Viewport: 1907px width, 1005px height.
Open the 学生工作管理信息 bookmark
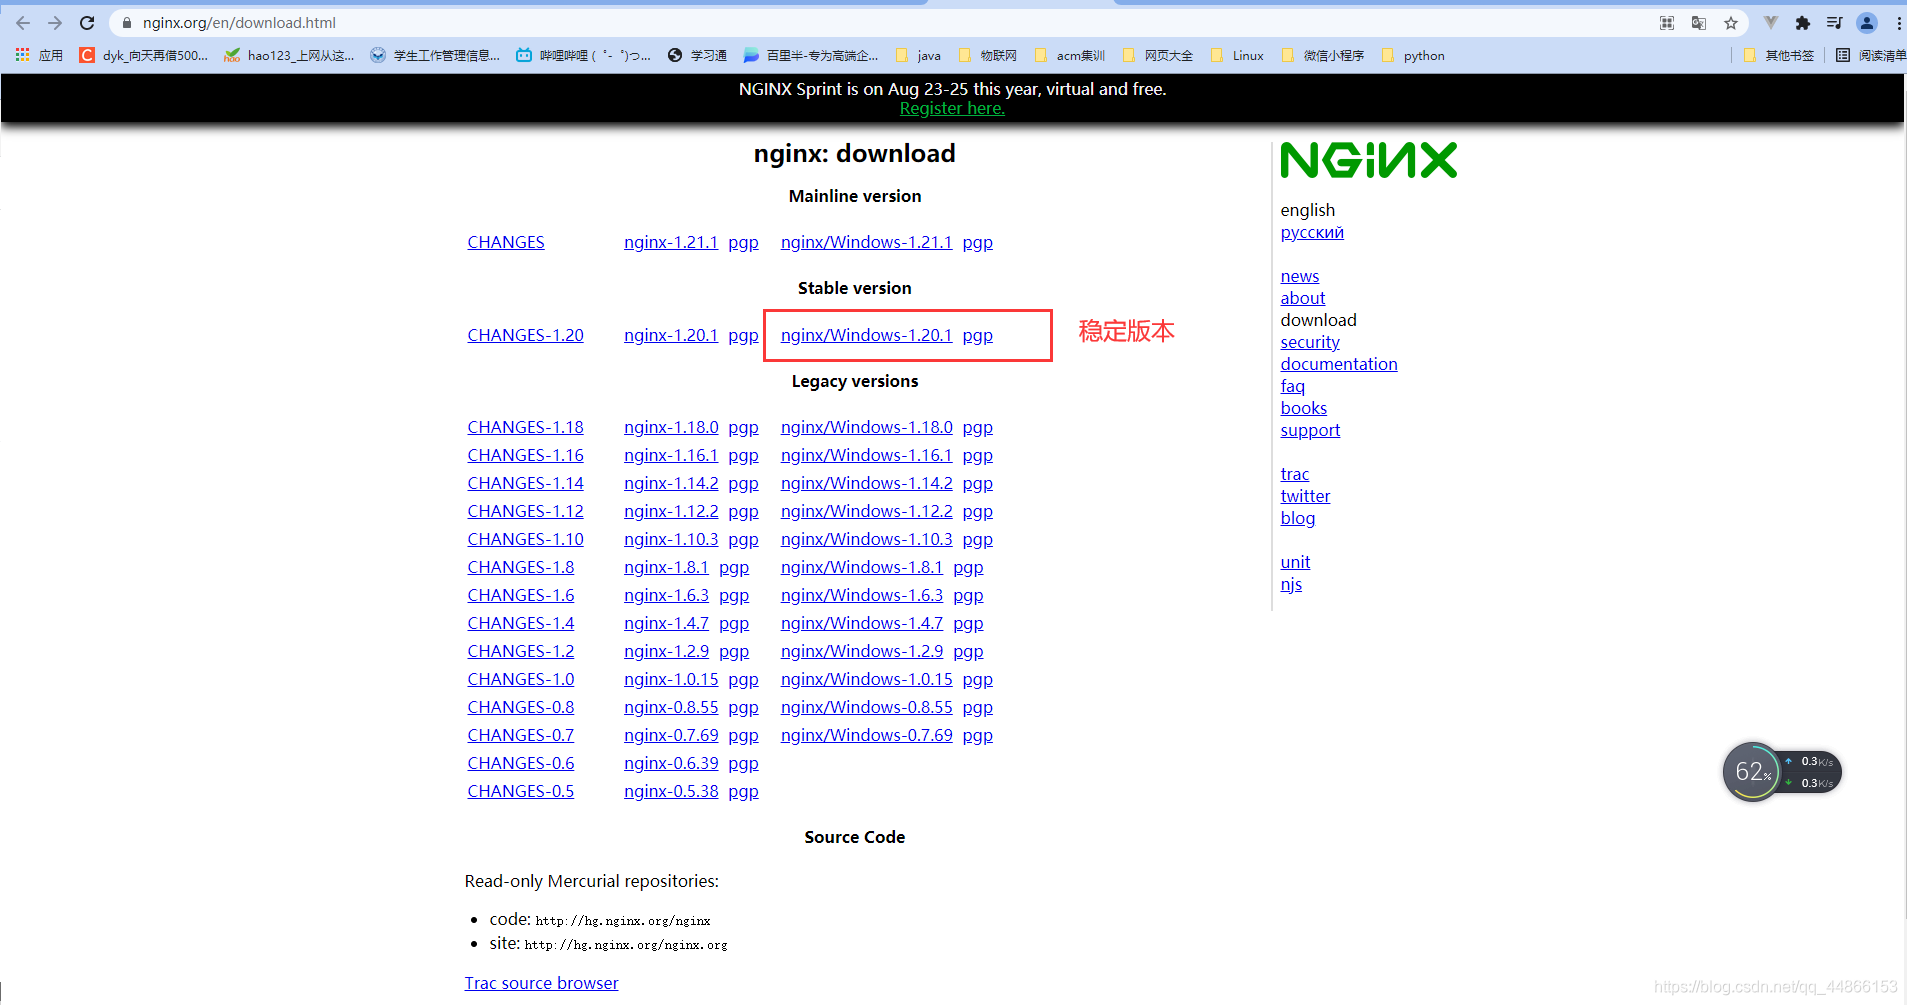click(435, 55)
